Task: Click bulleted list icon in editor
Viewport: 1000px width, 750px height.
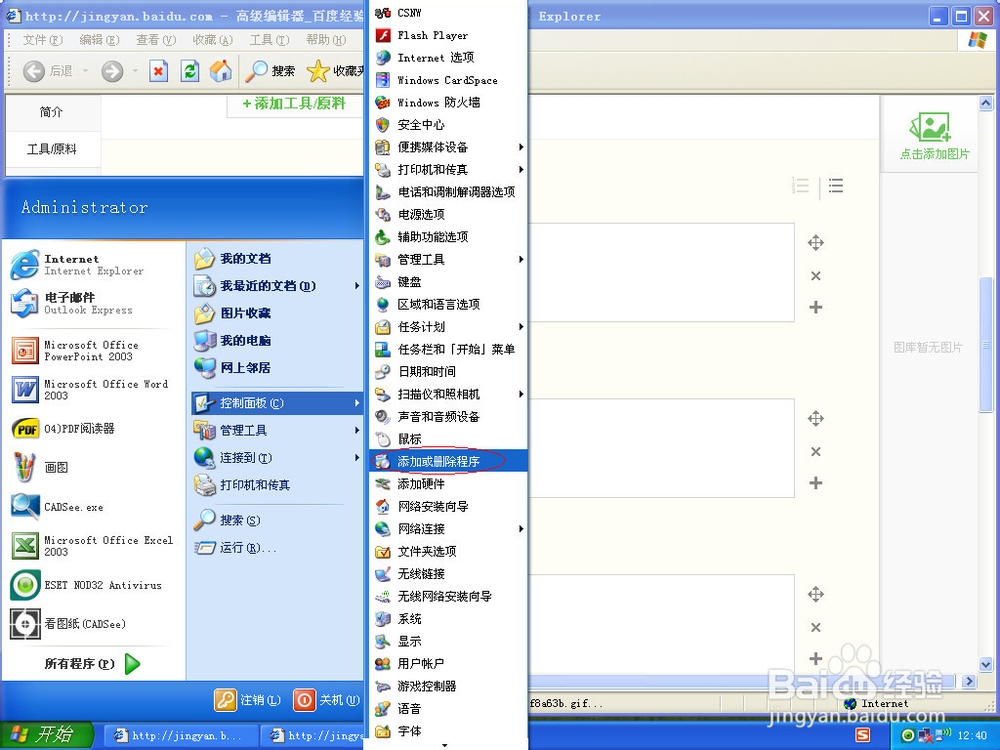Action: (835, 186)
